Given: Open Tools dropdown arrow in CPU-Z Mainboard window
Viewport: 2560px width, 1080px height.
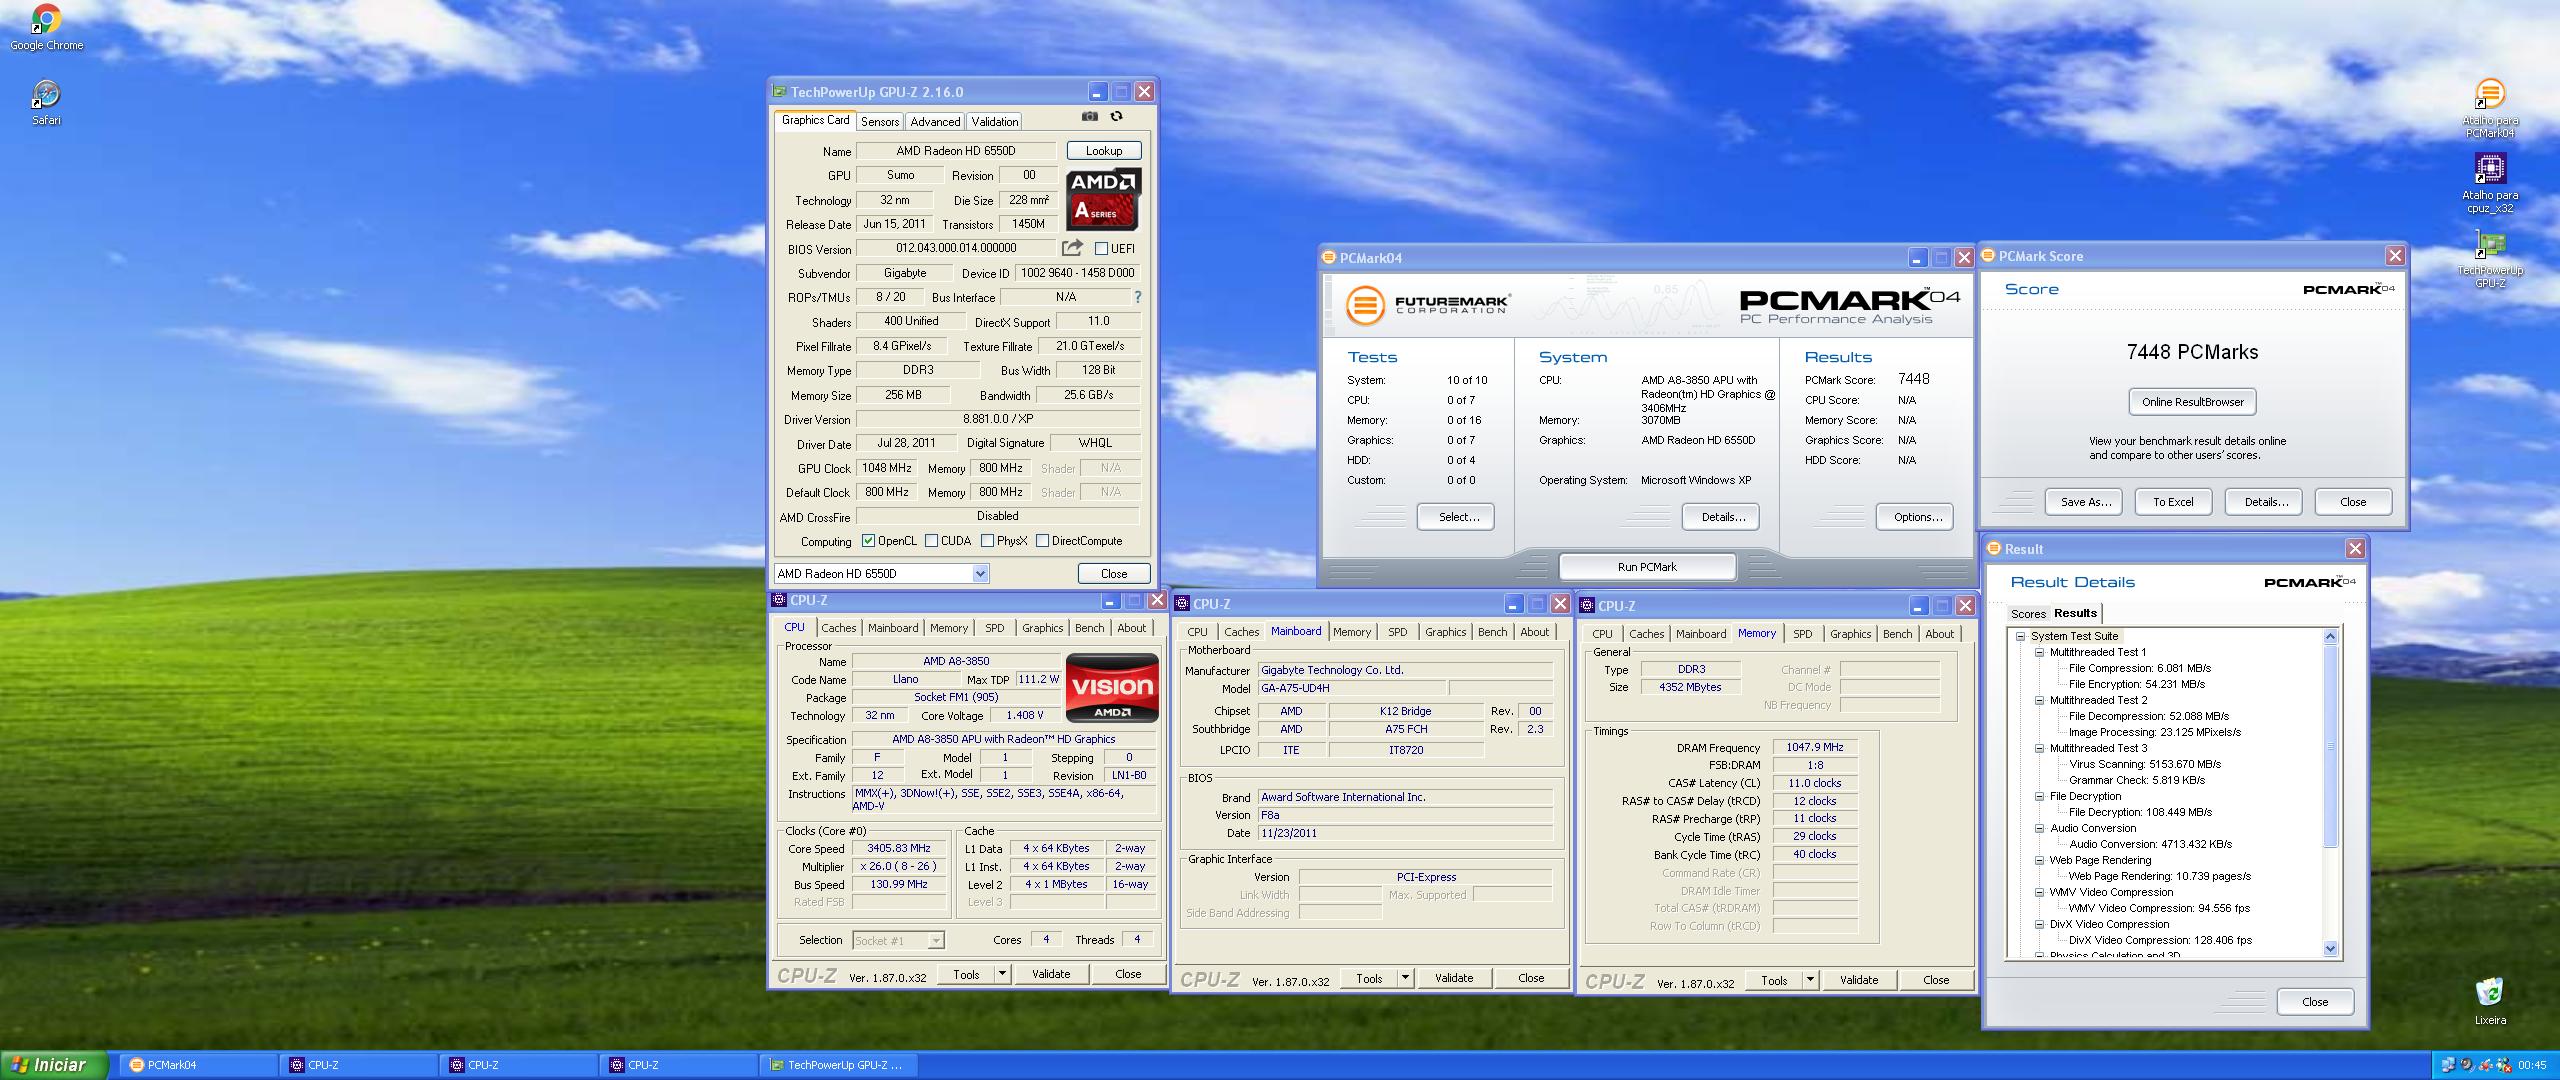Looking at the screenshot, I should [1405, 978].
